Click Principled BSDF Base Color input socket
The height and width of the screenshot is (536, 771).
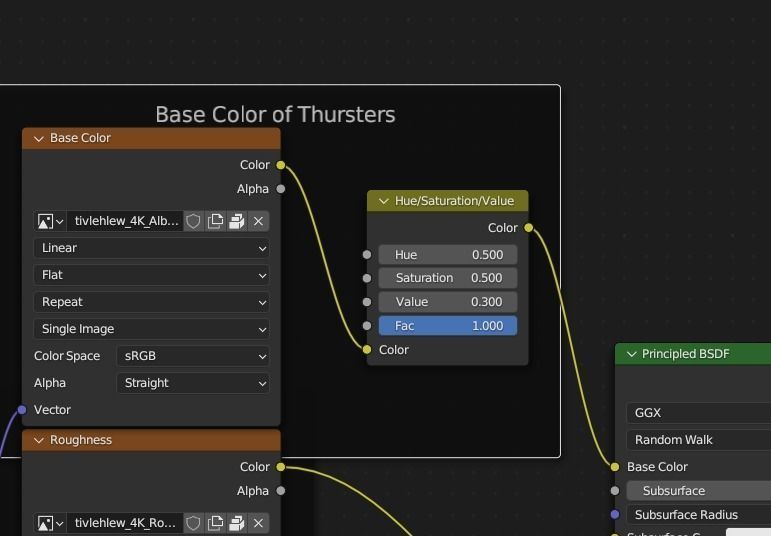click(x=615, y=467)
